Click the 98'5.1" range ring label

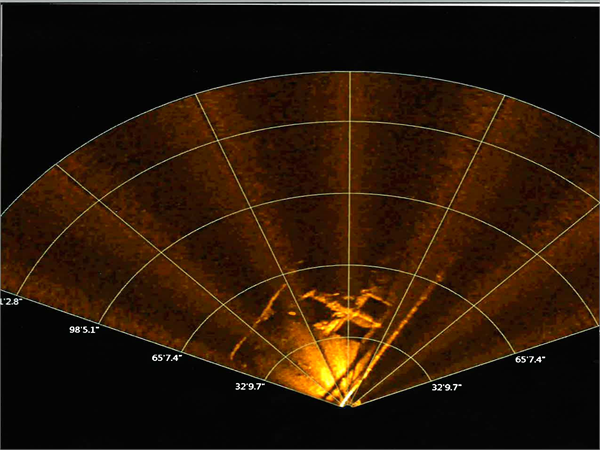pyautogui.click(x=84, y=330)
